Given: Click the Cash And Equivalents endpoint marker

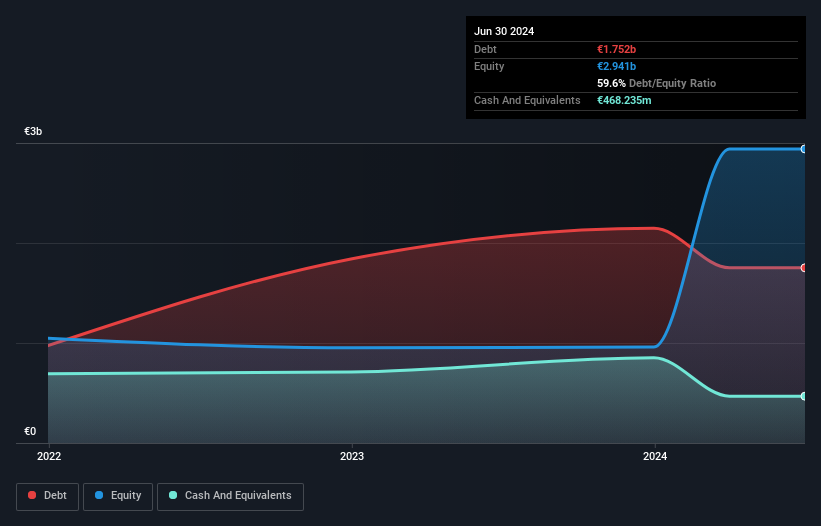Looking at the screenshot, I should tap(804, 396).
